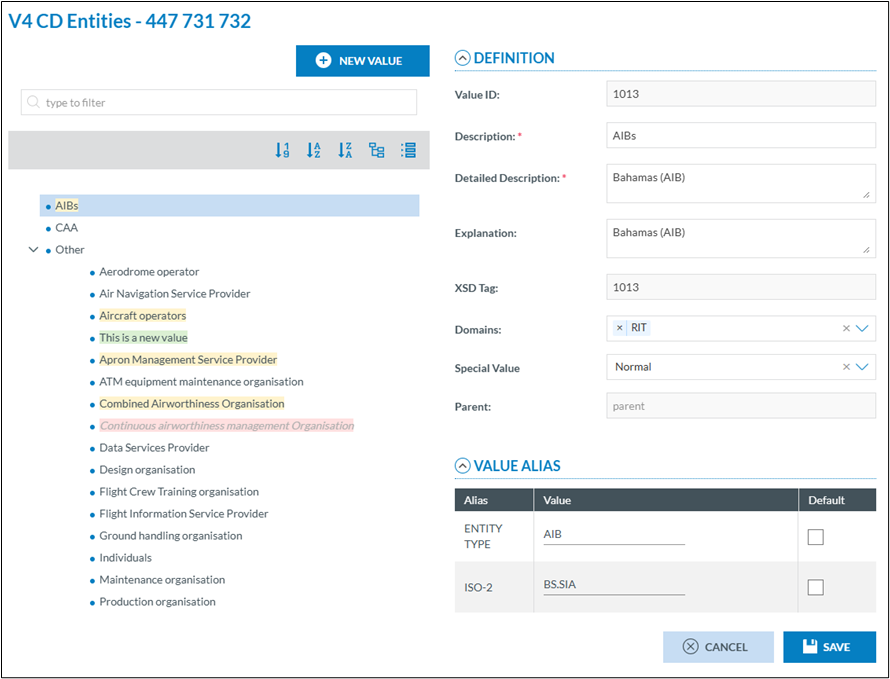Remove the RIT tag from Domains
The image size is (890, 679).
pos(619,328)
